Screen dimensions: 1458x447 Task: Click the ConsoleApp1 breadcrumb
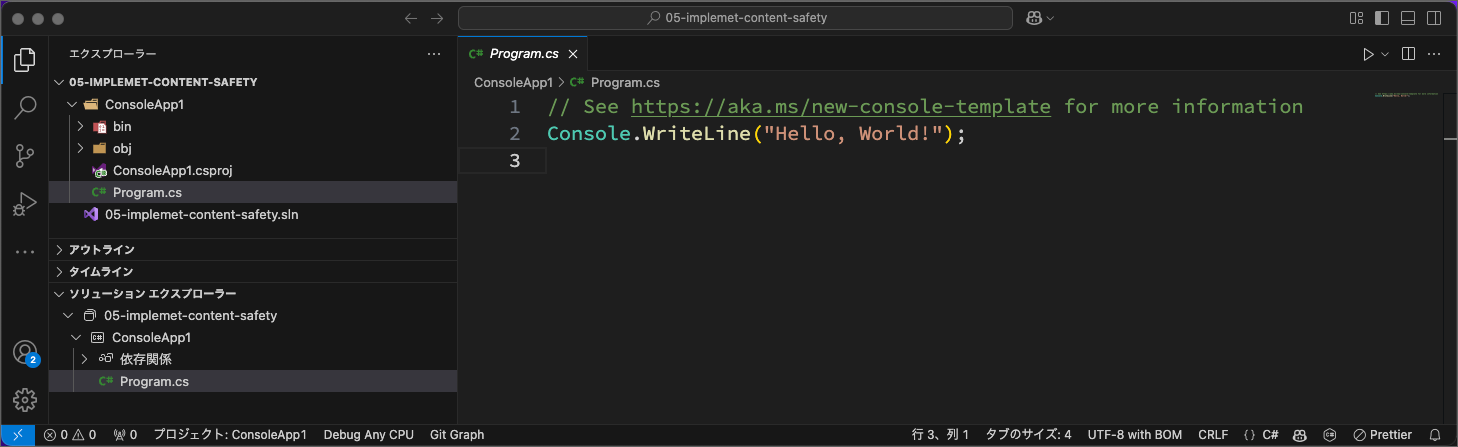click(x=513, y=83)
